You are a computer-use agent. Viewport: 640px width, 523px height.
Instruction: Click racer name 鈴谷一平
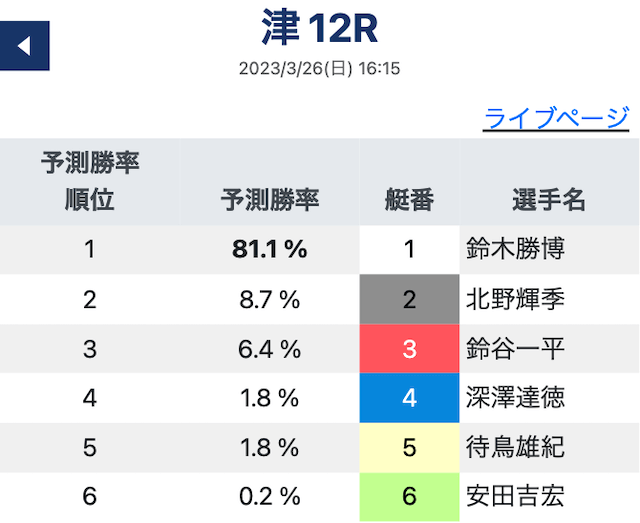pos(515,348)
